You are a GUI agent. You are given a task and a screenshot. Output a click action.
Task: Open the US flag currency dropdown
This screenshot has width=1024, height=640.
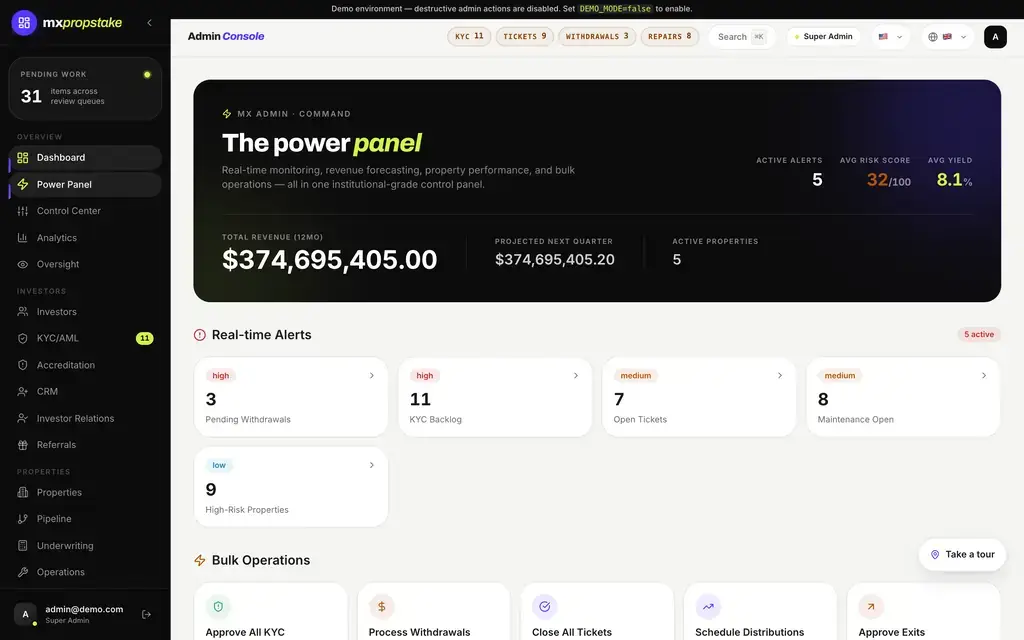(890, 37)
